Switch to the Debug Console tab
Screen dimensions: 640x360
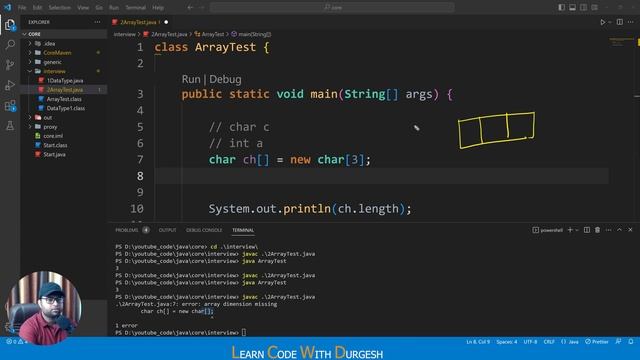point(204,230)
